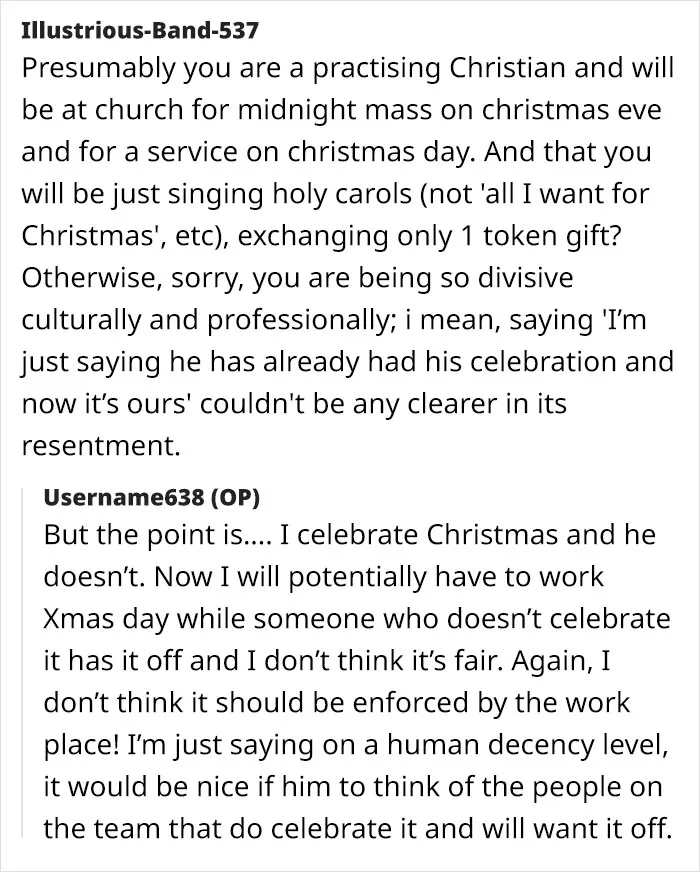The image size is (700, 872).
Task: Click the word 'resentment.' ending the first comment
Action: pyautogui.click(x=101, y=446)
